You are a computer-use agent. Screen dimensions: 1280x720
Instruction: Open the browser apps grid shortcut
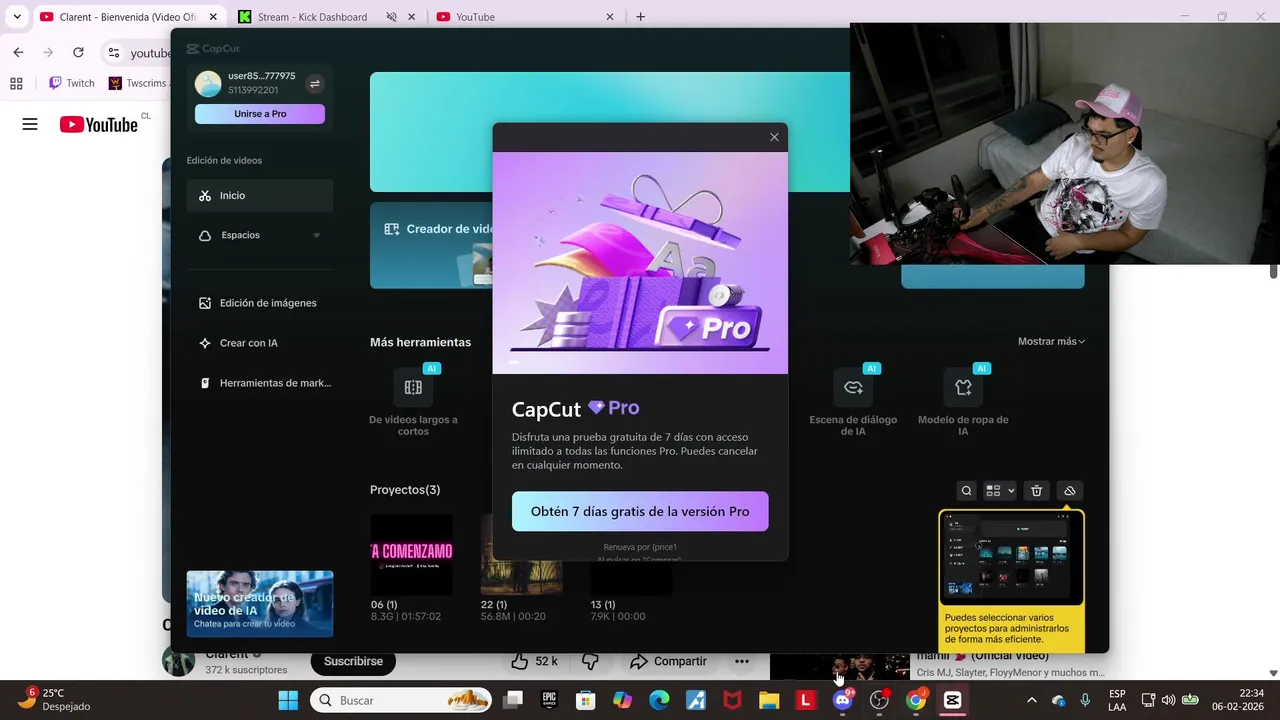[x=16, y=84]
